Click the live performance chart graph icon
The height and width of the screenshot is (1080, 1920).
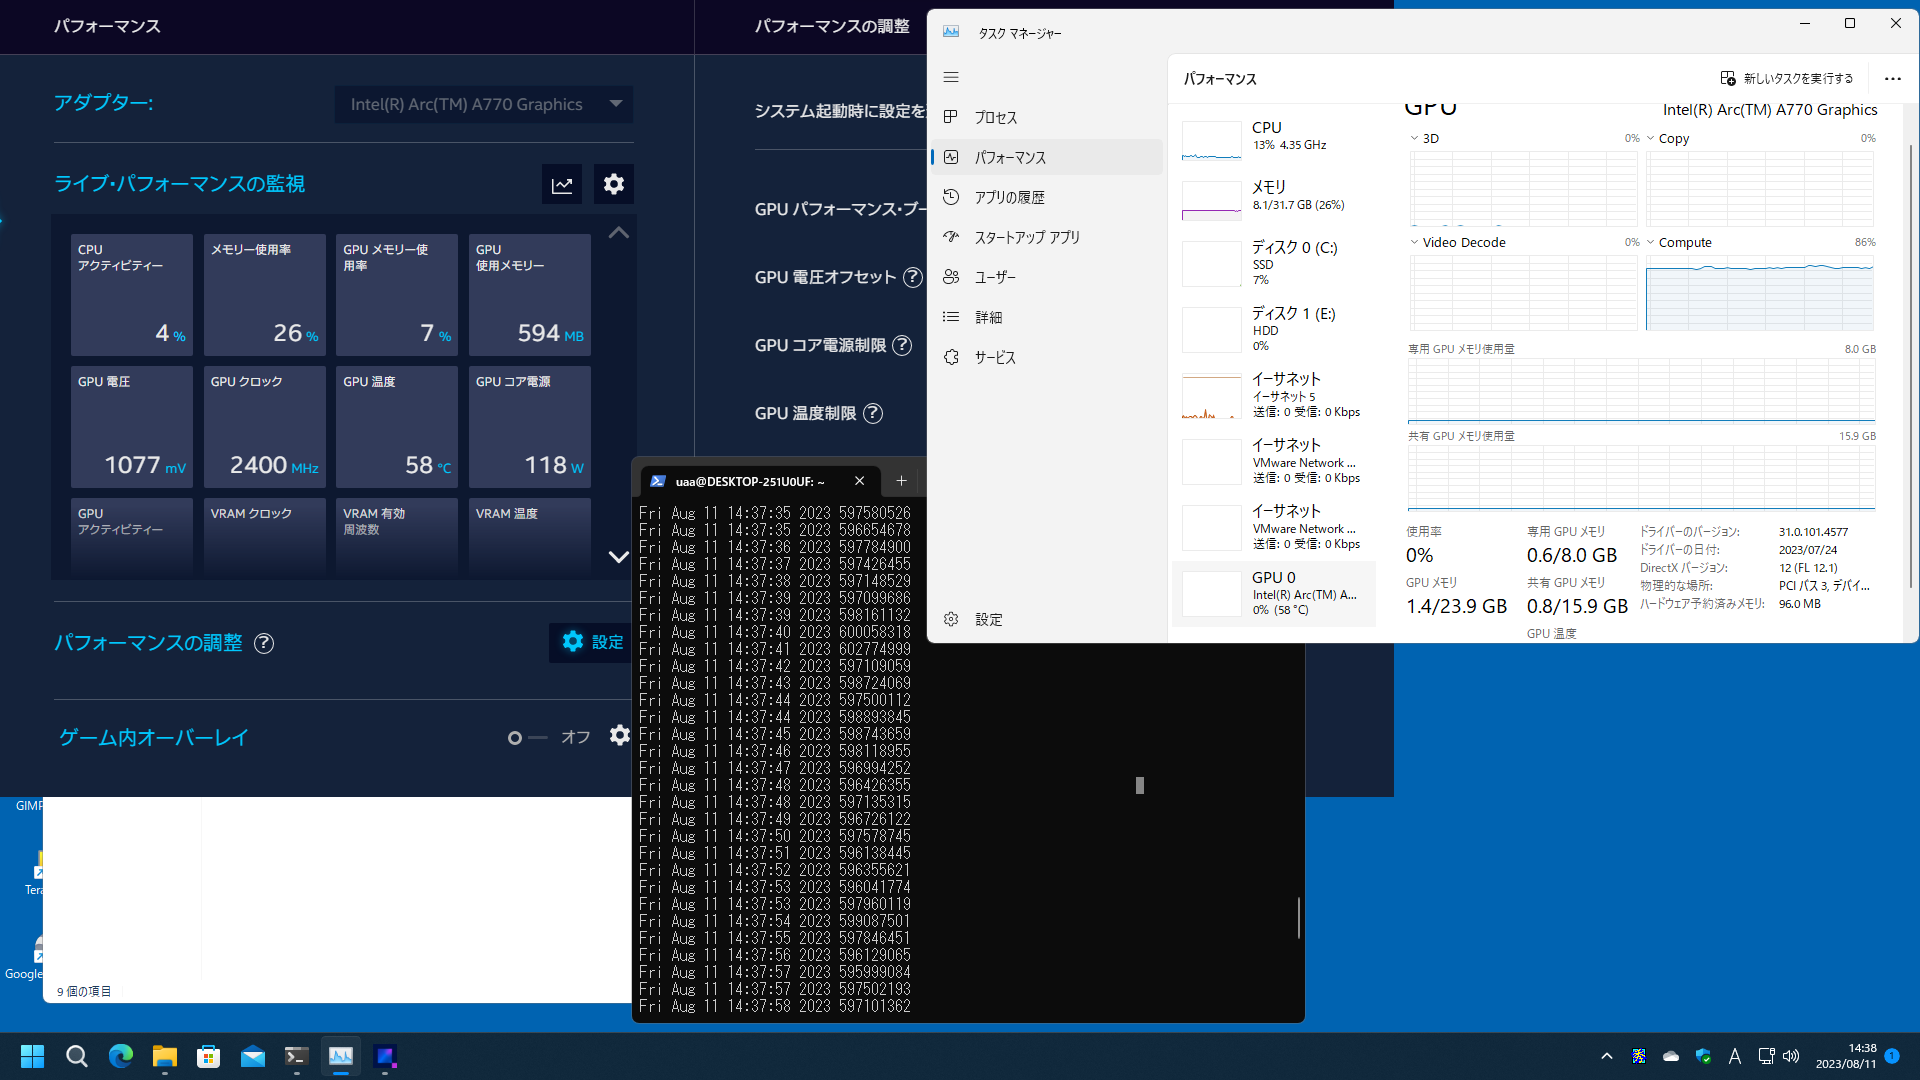tap(562, 184)
